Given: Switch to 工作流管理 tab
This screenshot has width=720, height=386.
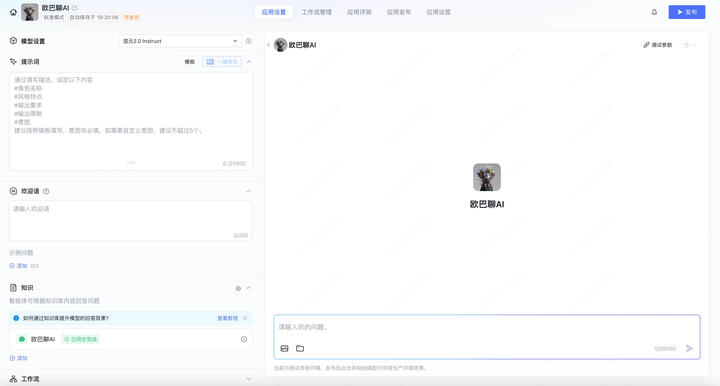Looking at the screenshot, I should tap(316, 12).
